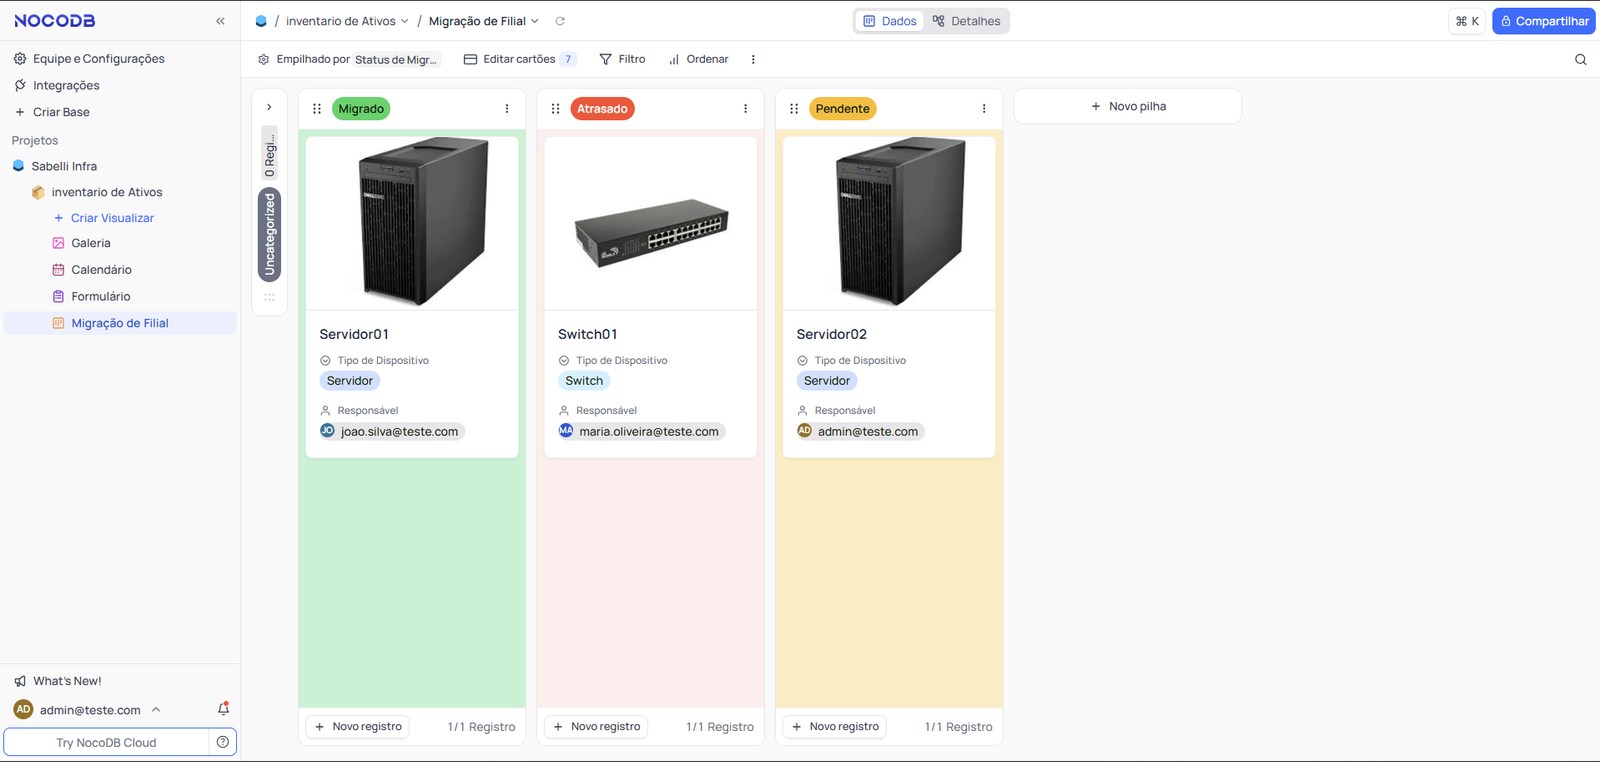Collapse the sidebar with double-chevron icon
Screen dimensions: 1600x762
pos(220,21)
